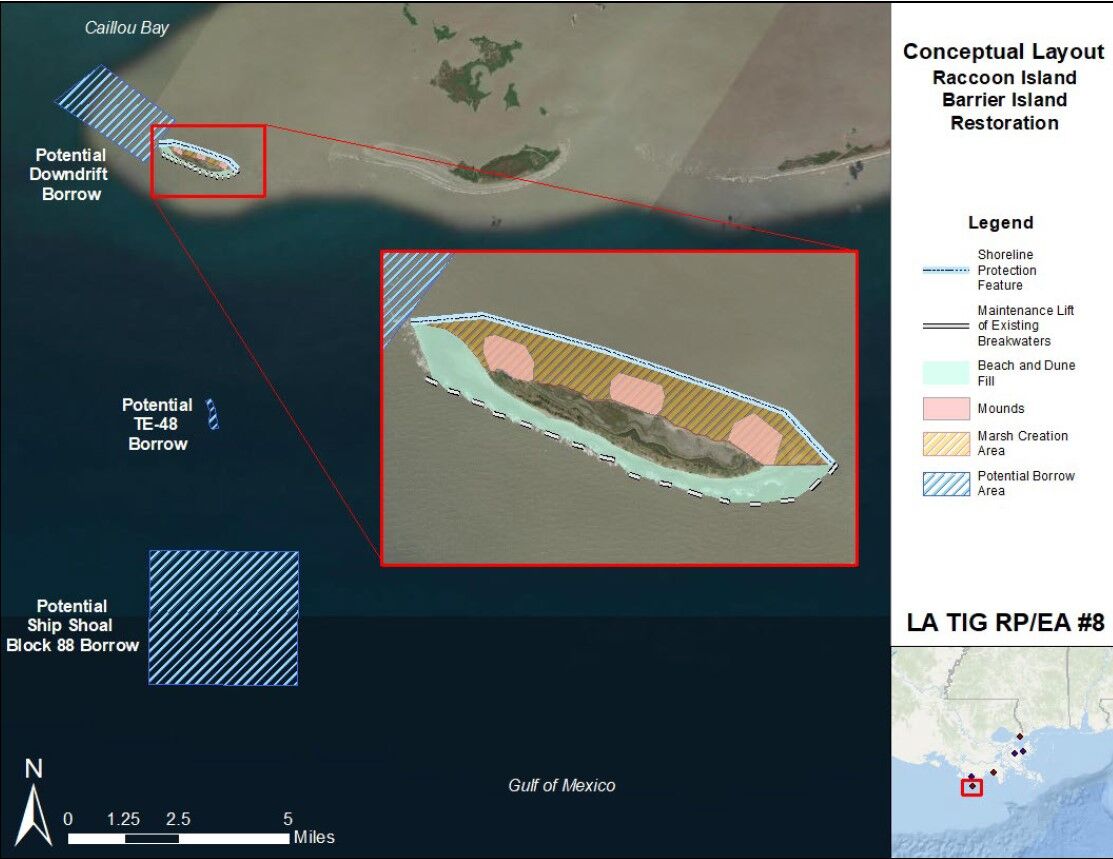This screenshot has width=1113, height=859.
Task: Select the Marsh Creation Area hatched legend symbol
Action: [944, 443]
